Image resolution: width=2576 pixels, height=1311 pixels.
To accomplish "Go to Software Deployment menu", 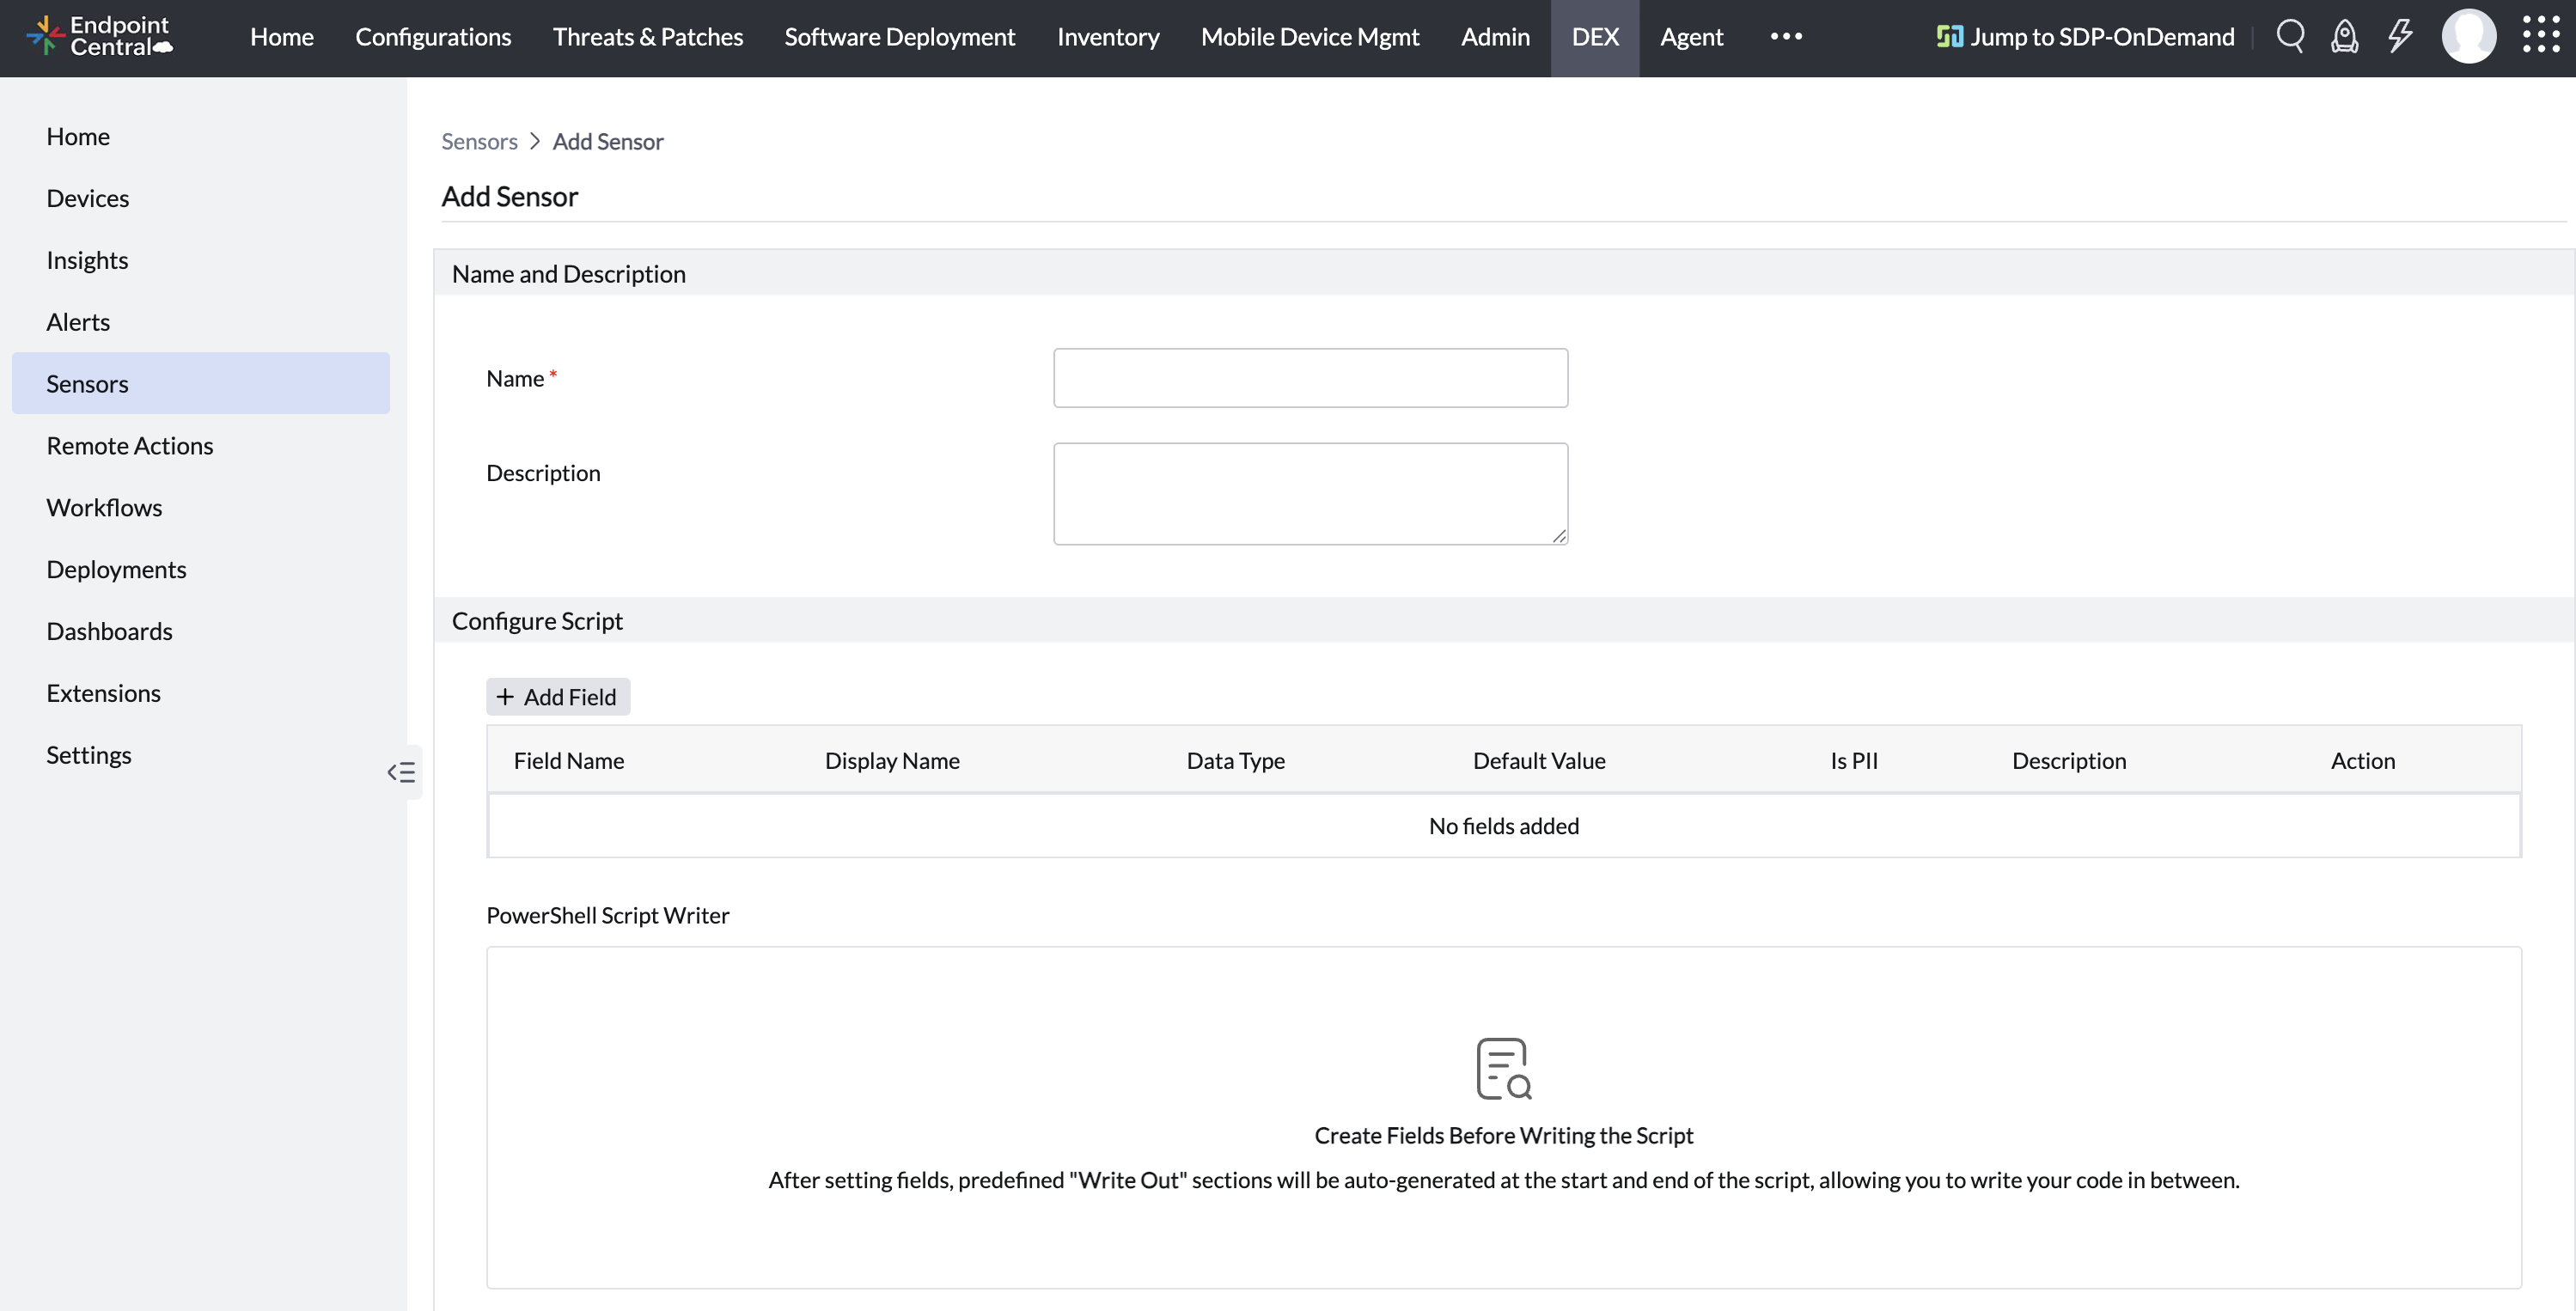I will point(899,37).
